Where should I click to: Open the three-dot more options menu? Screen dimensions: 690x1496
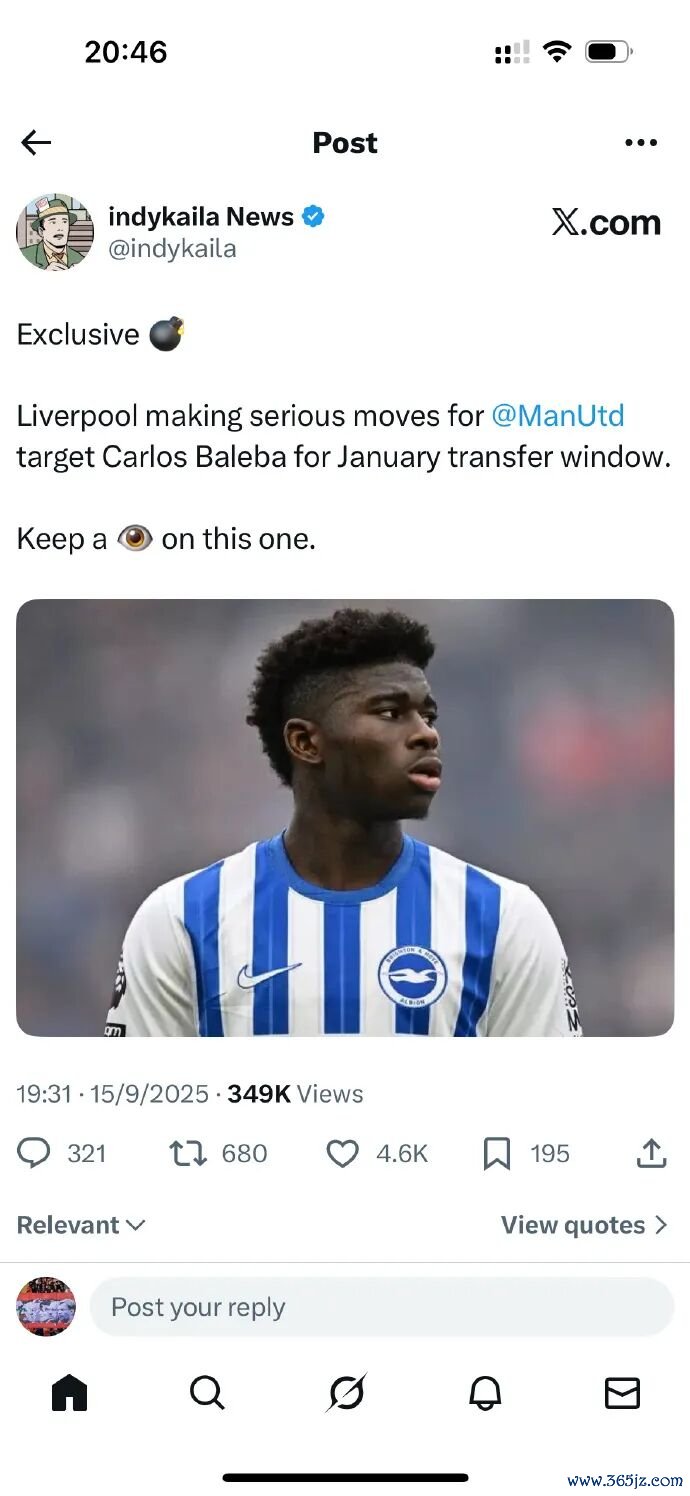pos(641,143)
